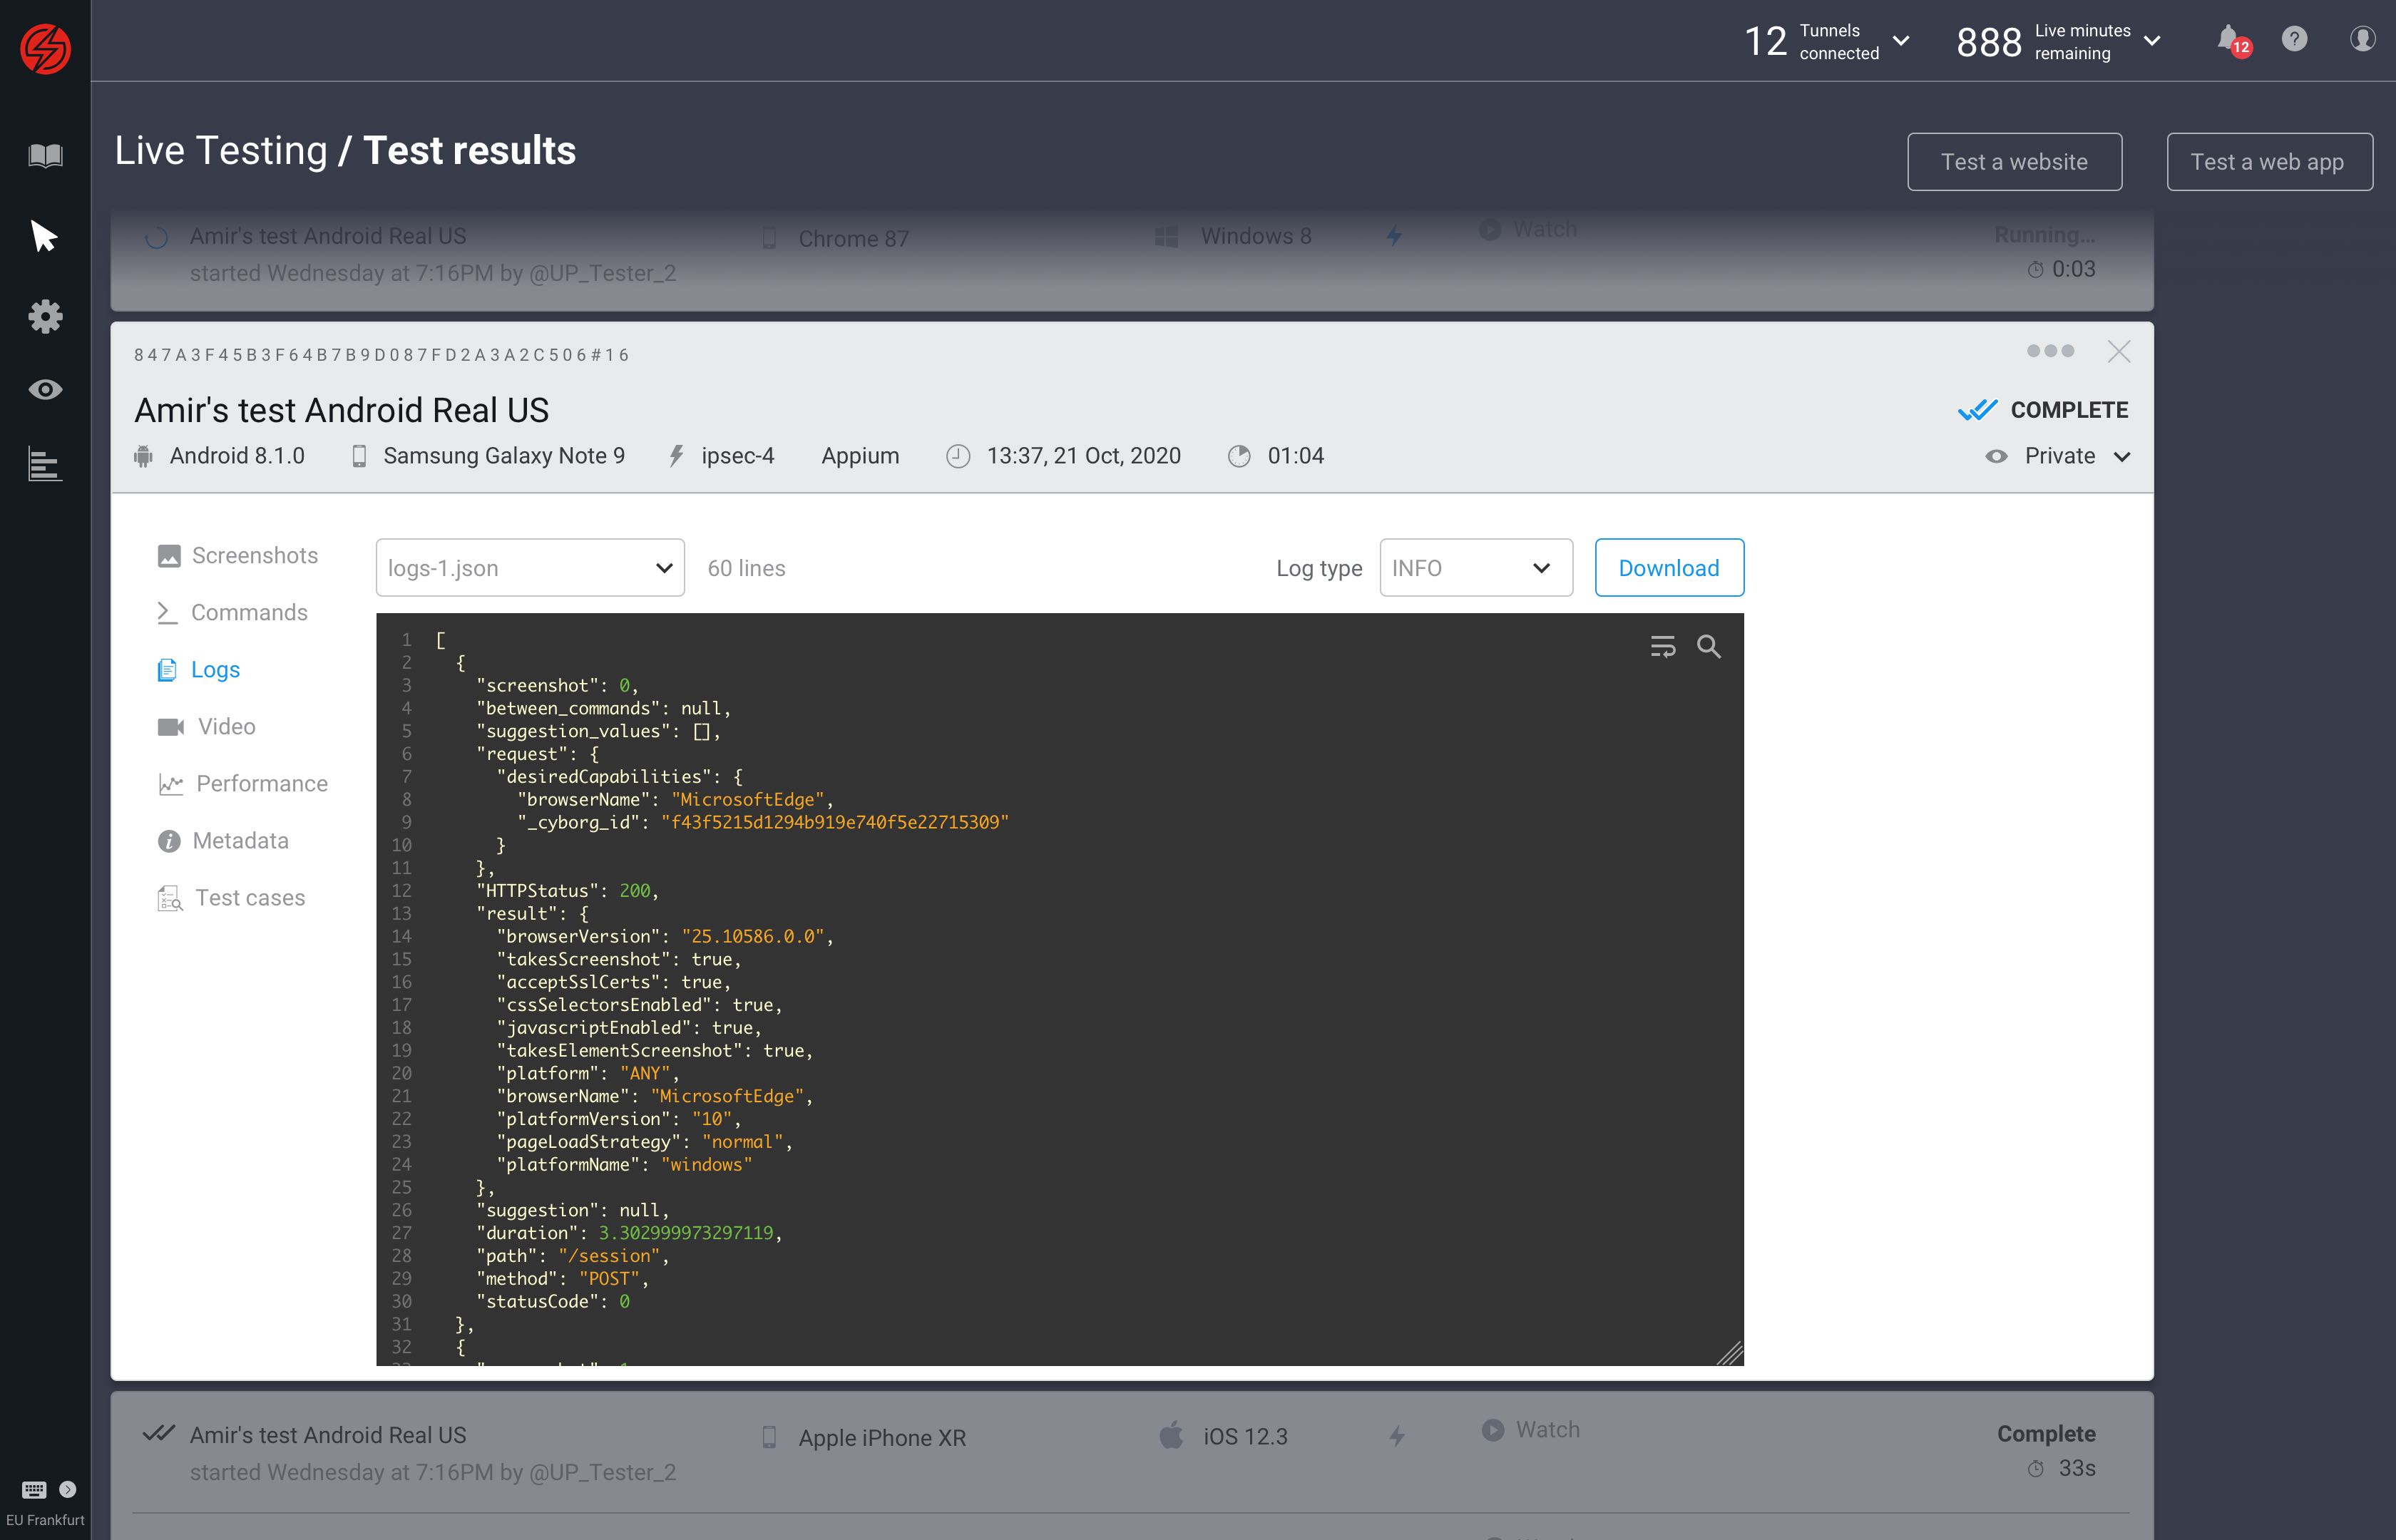Open the three dots more options menu
Screen dimensions: 2396x1540
(2050, 351)
